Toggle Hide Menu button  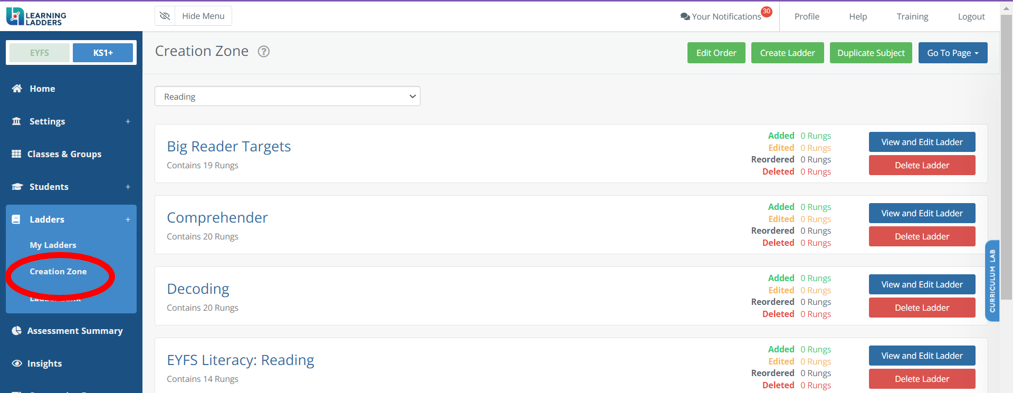[193, 16]
